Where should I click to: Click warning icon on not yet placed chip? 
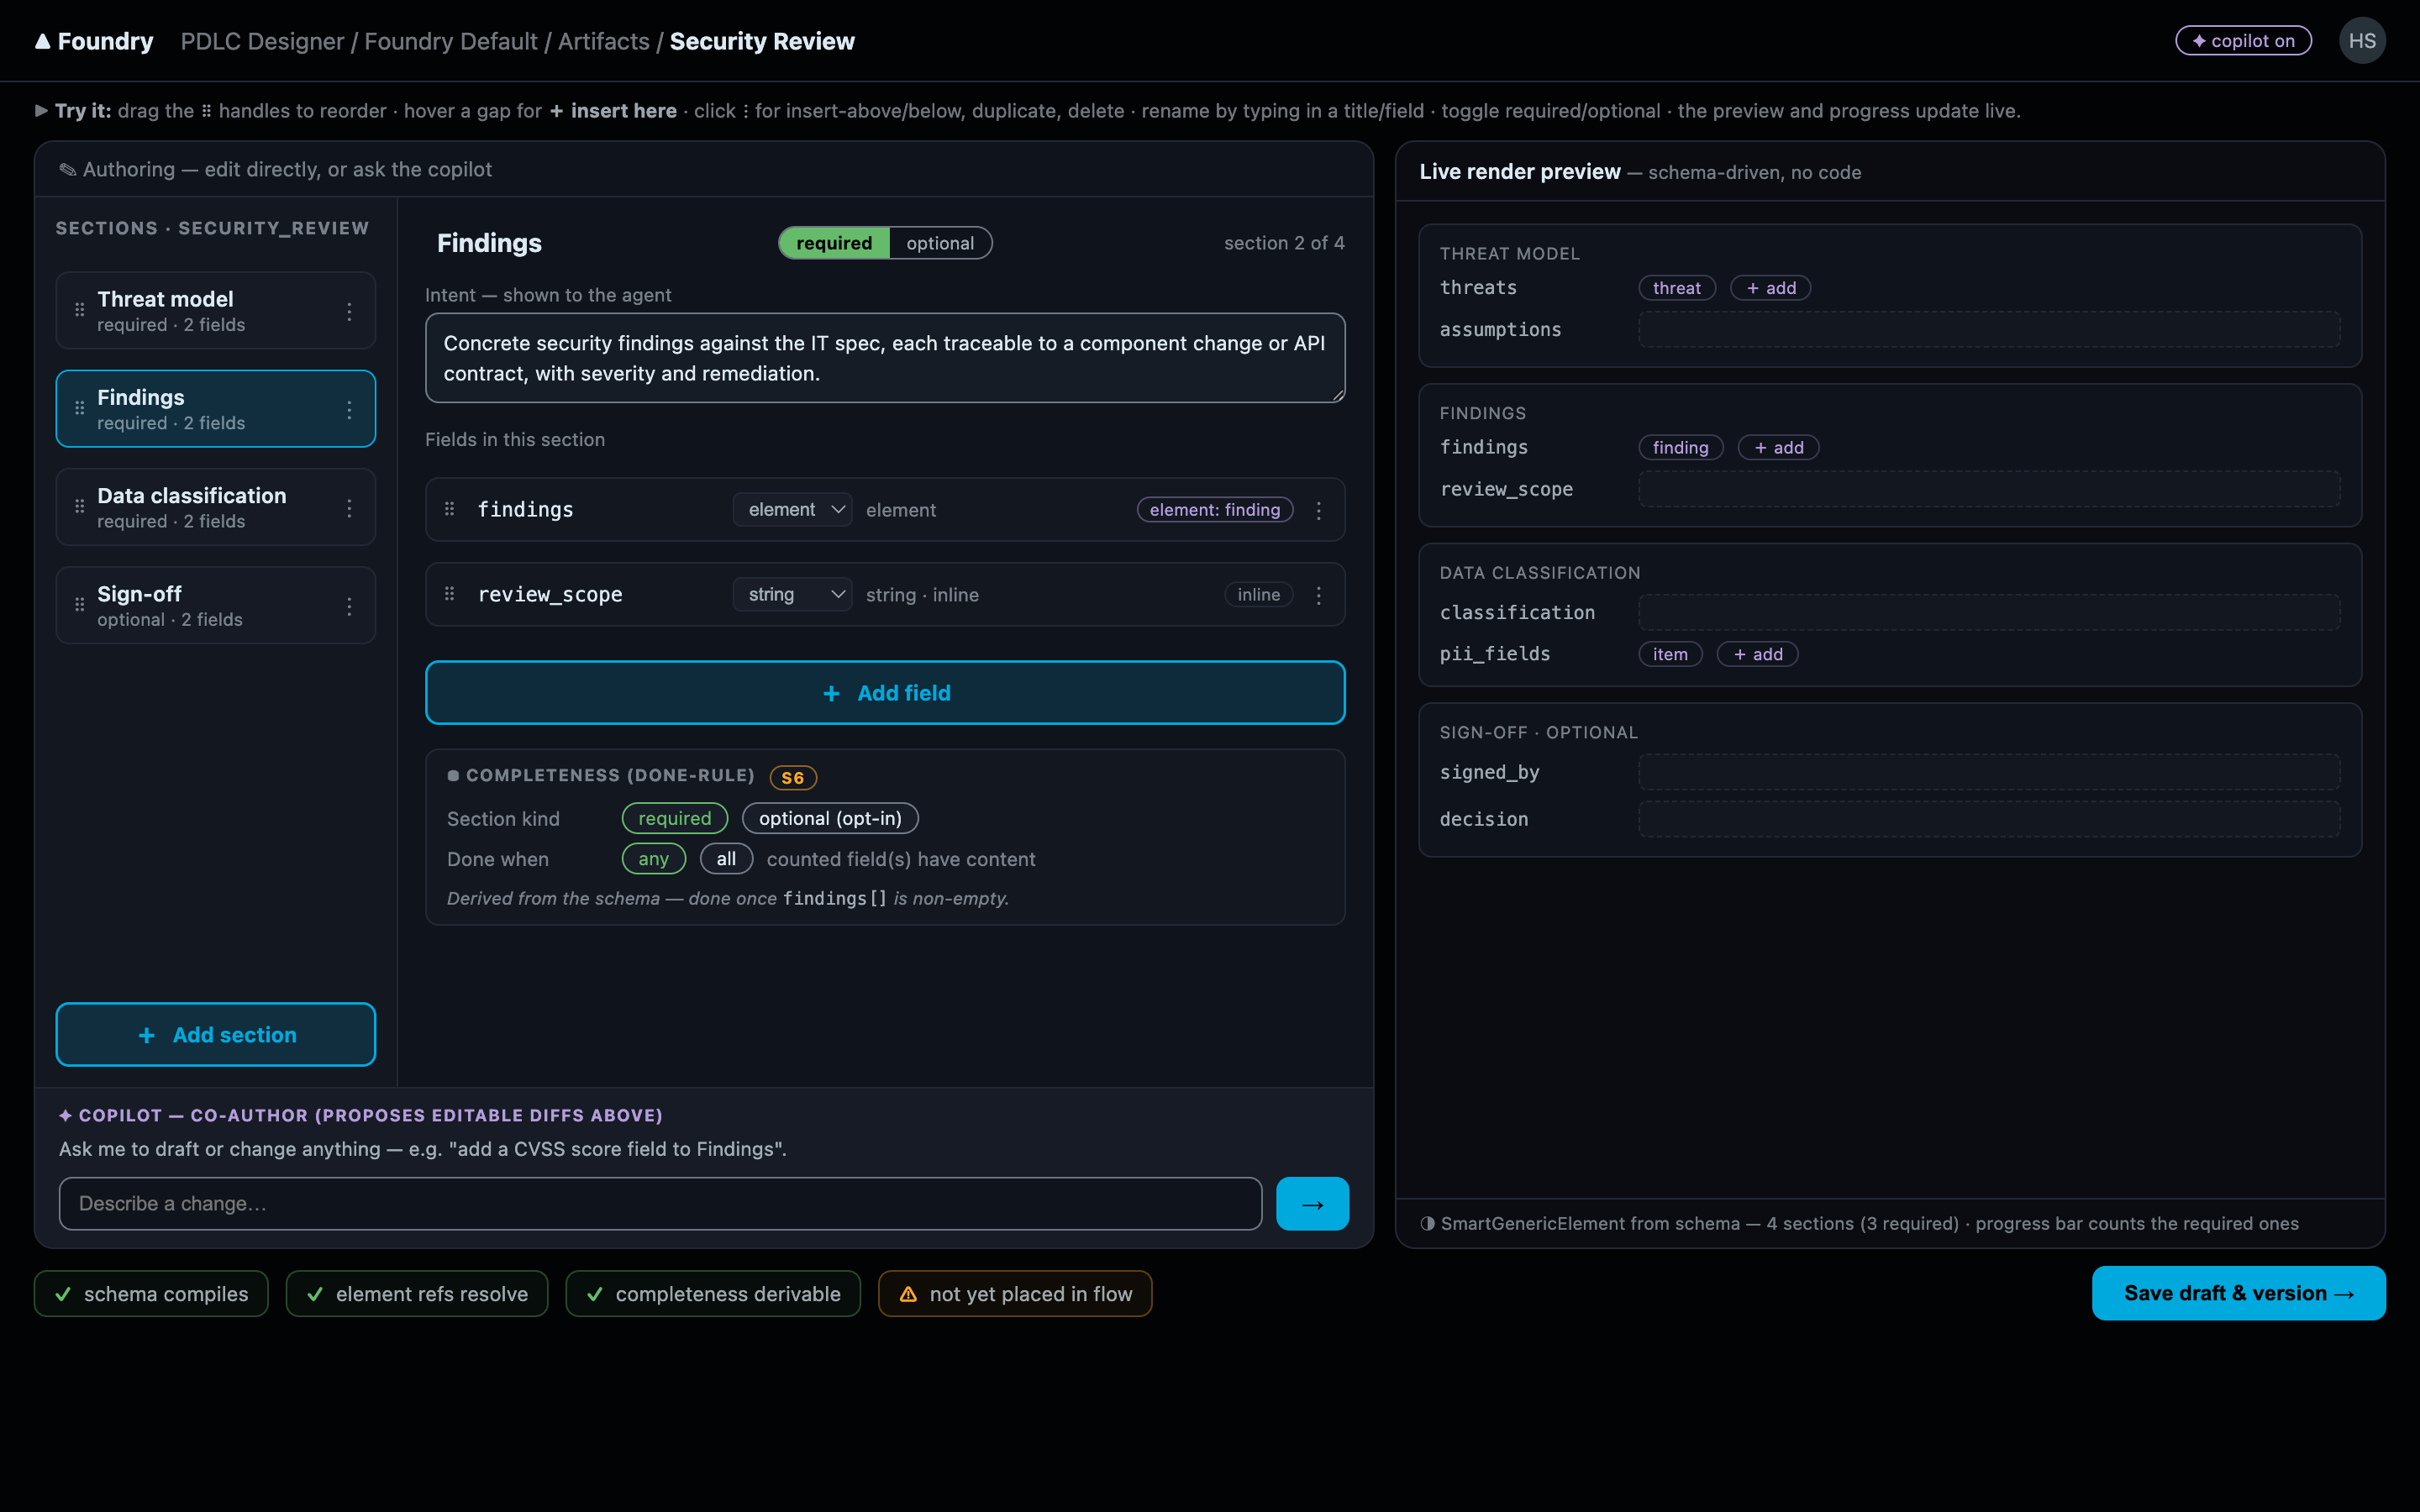click(908, 1294)
